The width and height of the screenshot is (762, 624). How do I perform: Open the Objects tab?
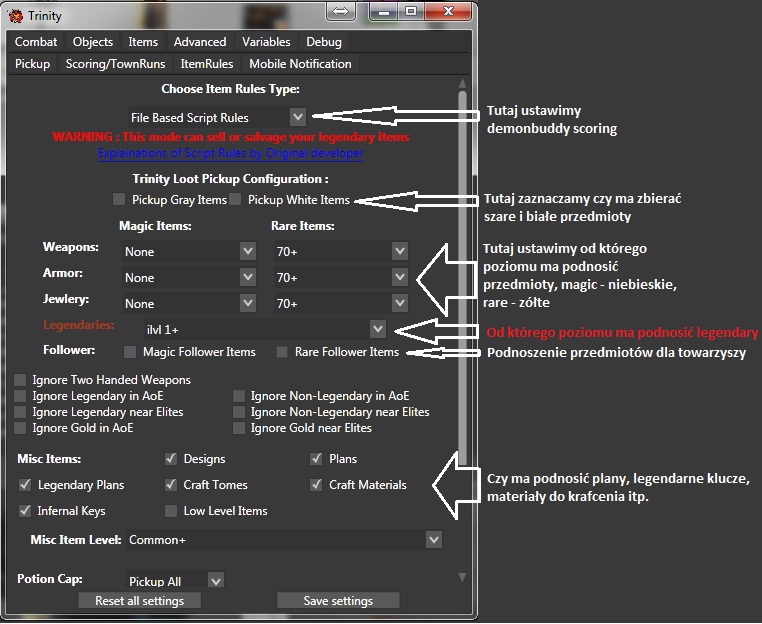[93, 42]
